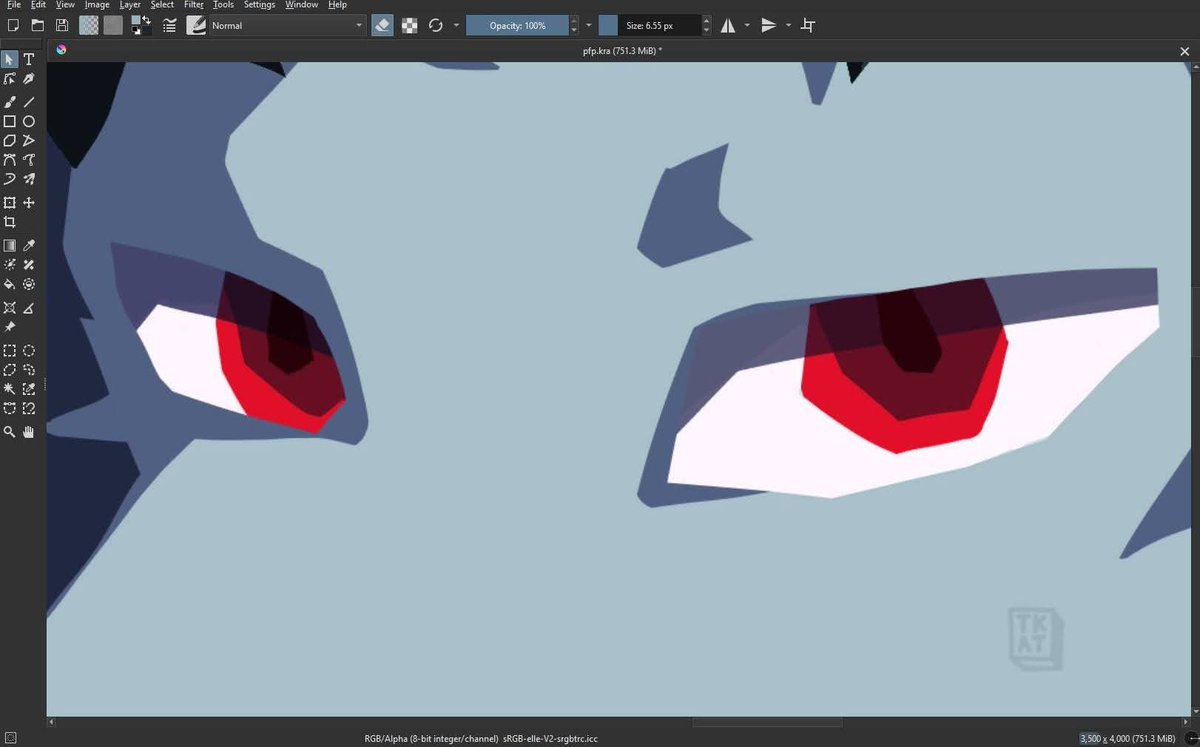Select the Dynamic Brush tool
Viewport: 1200px width, 747px height.
coord(9,179)
